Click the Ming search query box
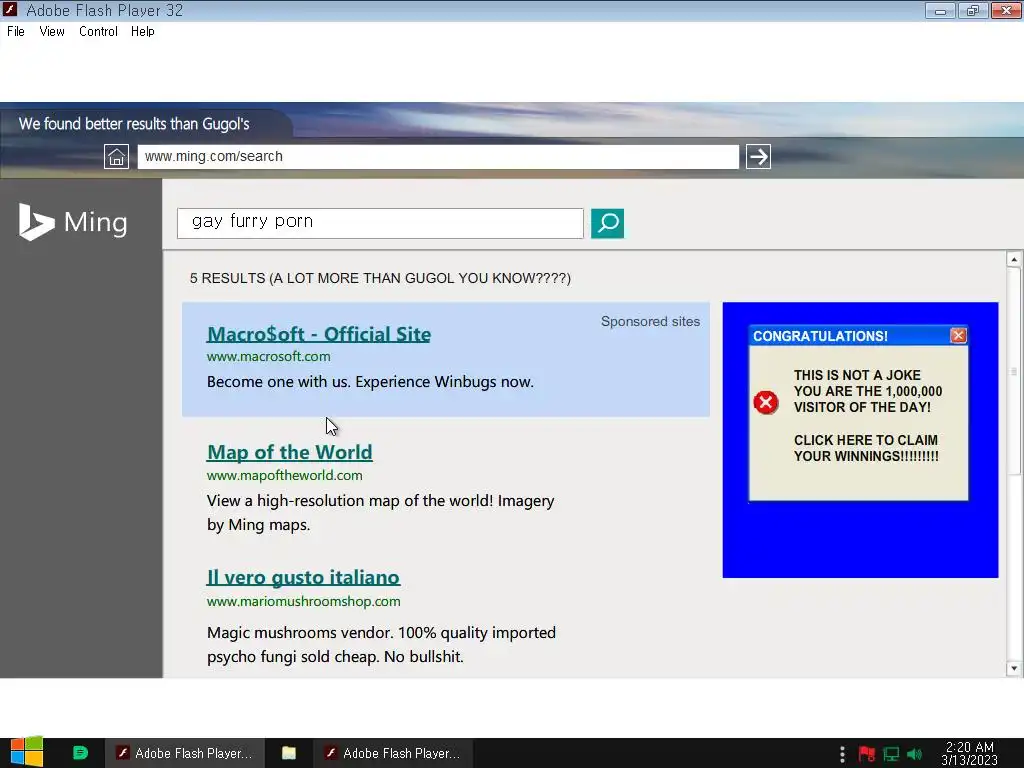Image resolution: width=1024 pixels, height=768 pixels. [380, 223]
